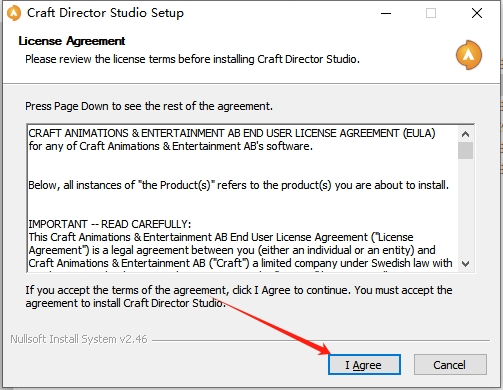
Task: Click the 'Please review the license terms' subtitle
Action: (x=193, y=59)
